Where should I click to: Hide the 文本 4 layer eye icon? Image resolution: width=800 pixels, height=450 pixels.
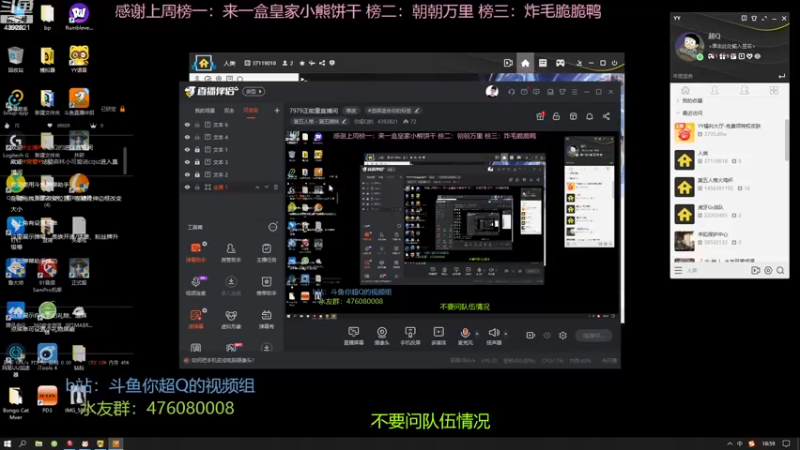(187, 137)
